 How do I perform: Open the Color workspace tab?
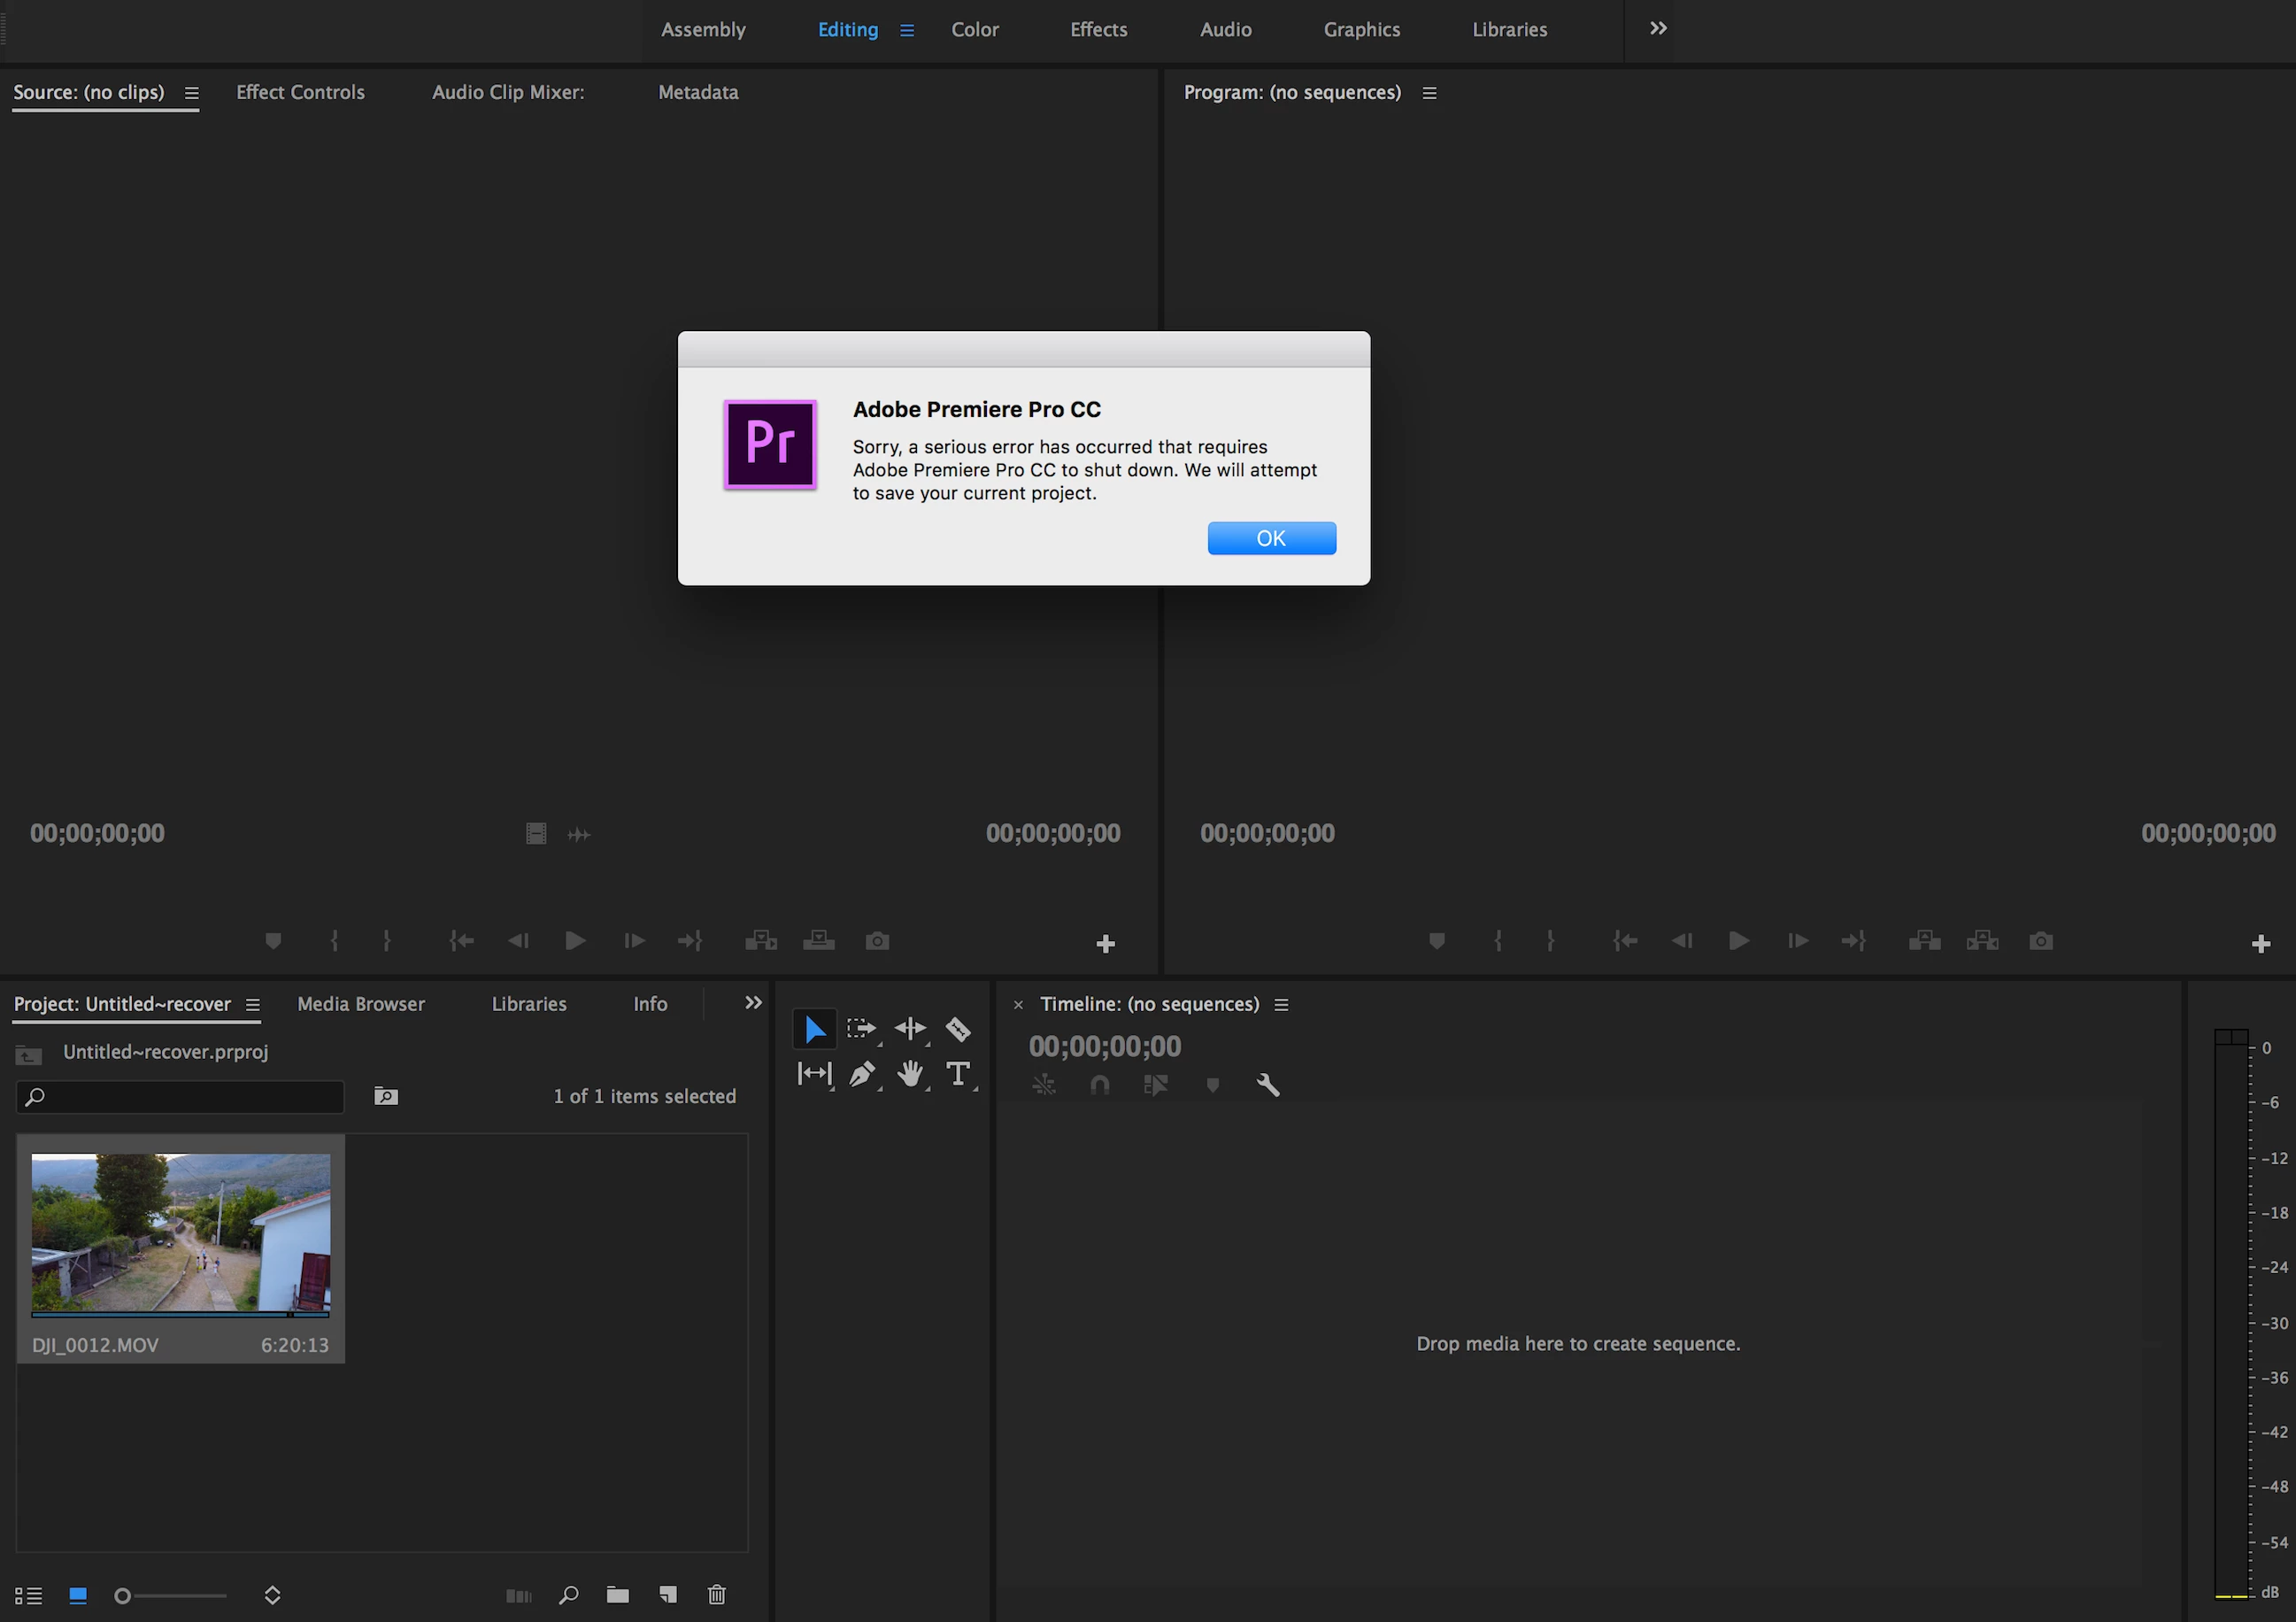[974, 30]
